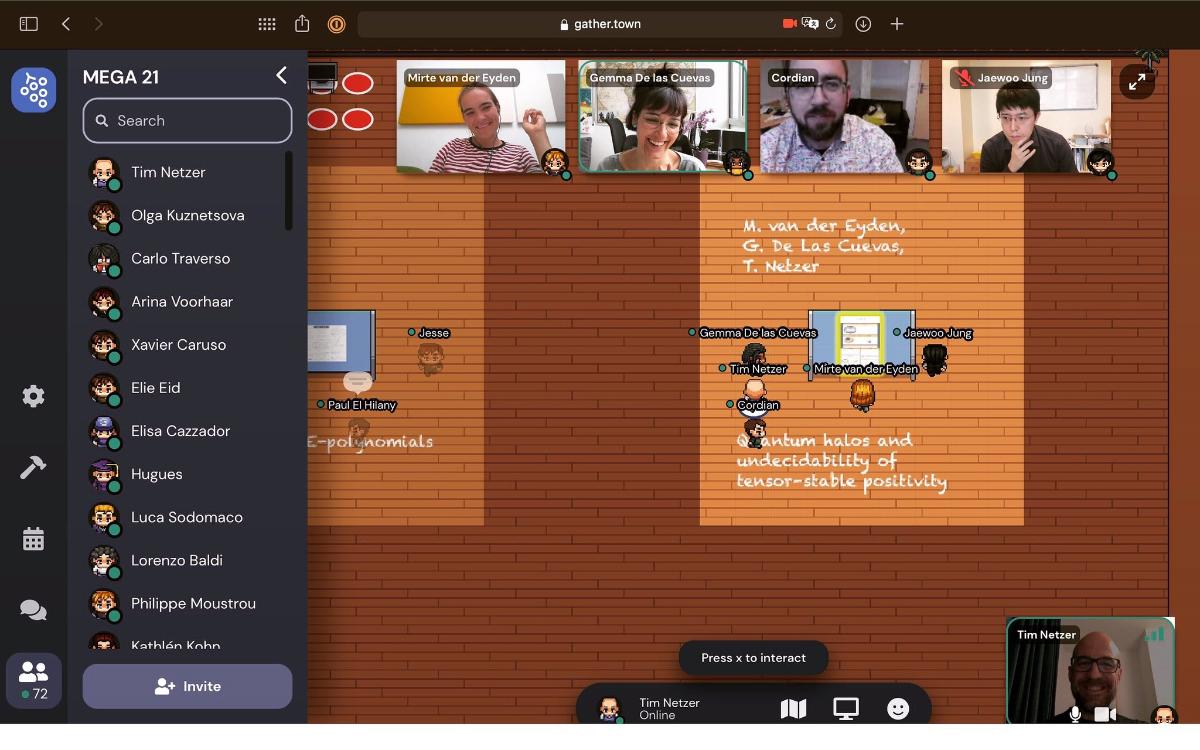Collapse the MEGA 21 side panel
This screenshot has width=1200, height=750.
281,76
